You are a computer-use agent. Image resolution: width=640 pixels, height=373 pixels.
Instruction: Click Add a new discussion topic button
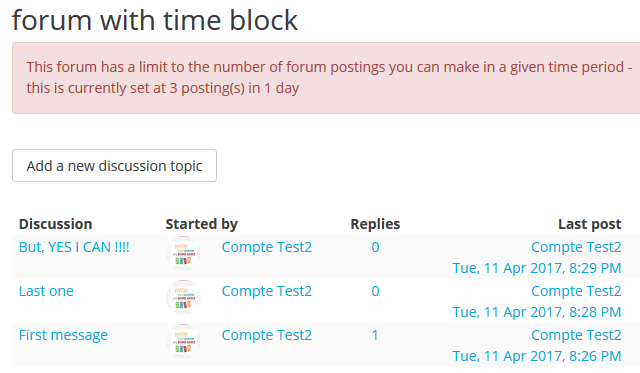[114, 166]
